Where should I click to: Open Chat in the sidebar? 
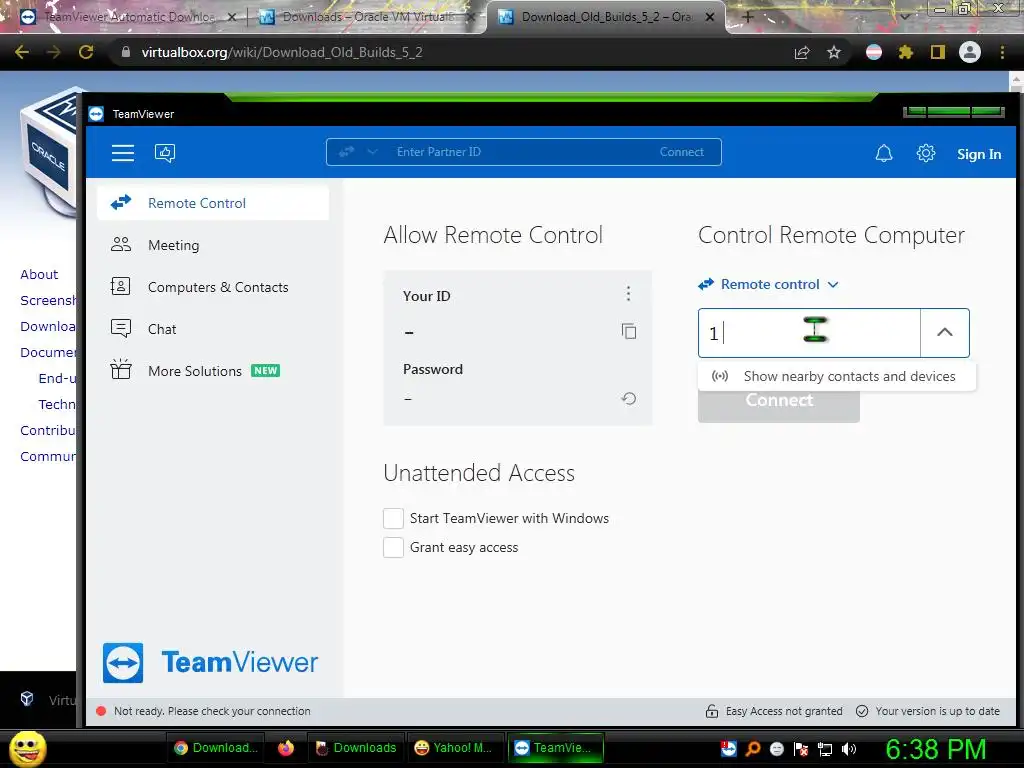[x=213, y=328]
